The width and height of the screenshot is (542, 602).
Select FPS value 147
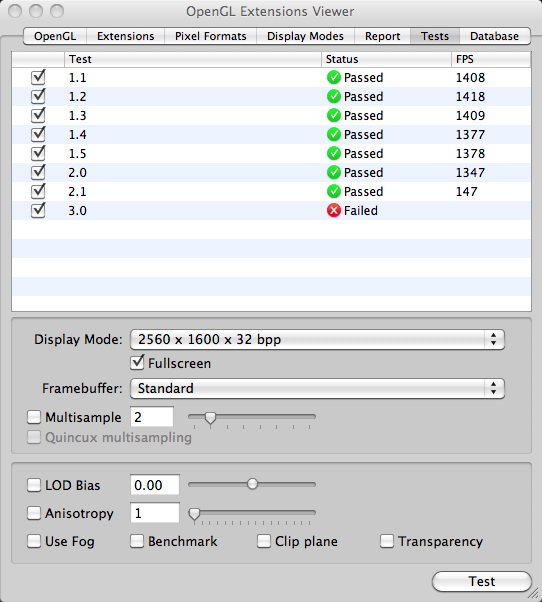pos(466,192)
